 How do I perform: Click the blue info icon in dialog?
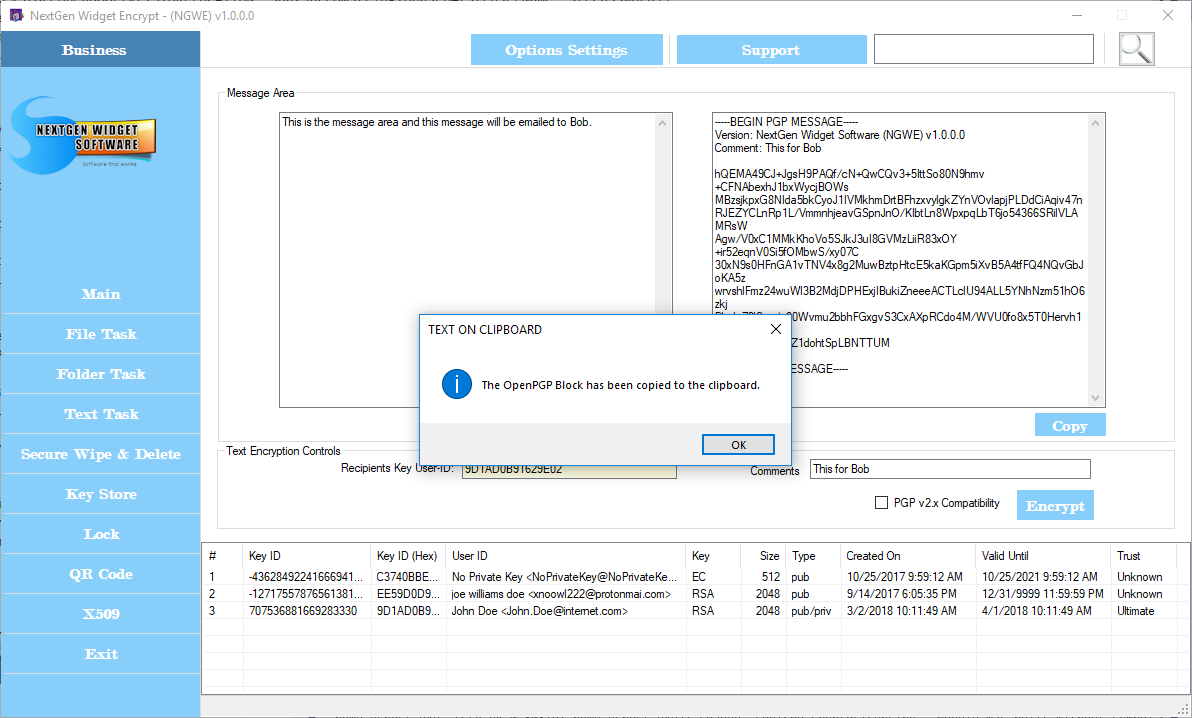tap(457, 385)
